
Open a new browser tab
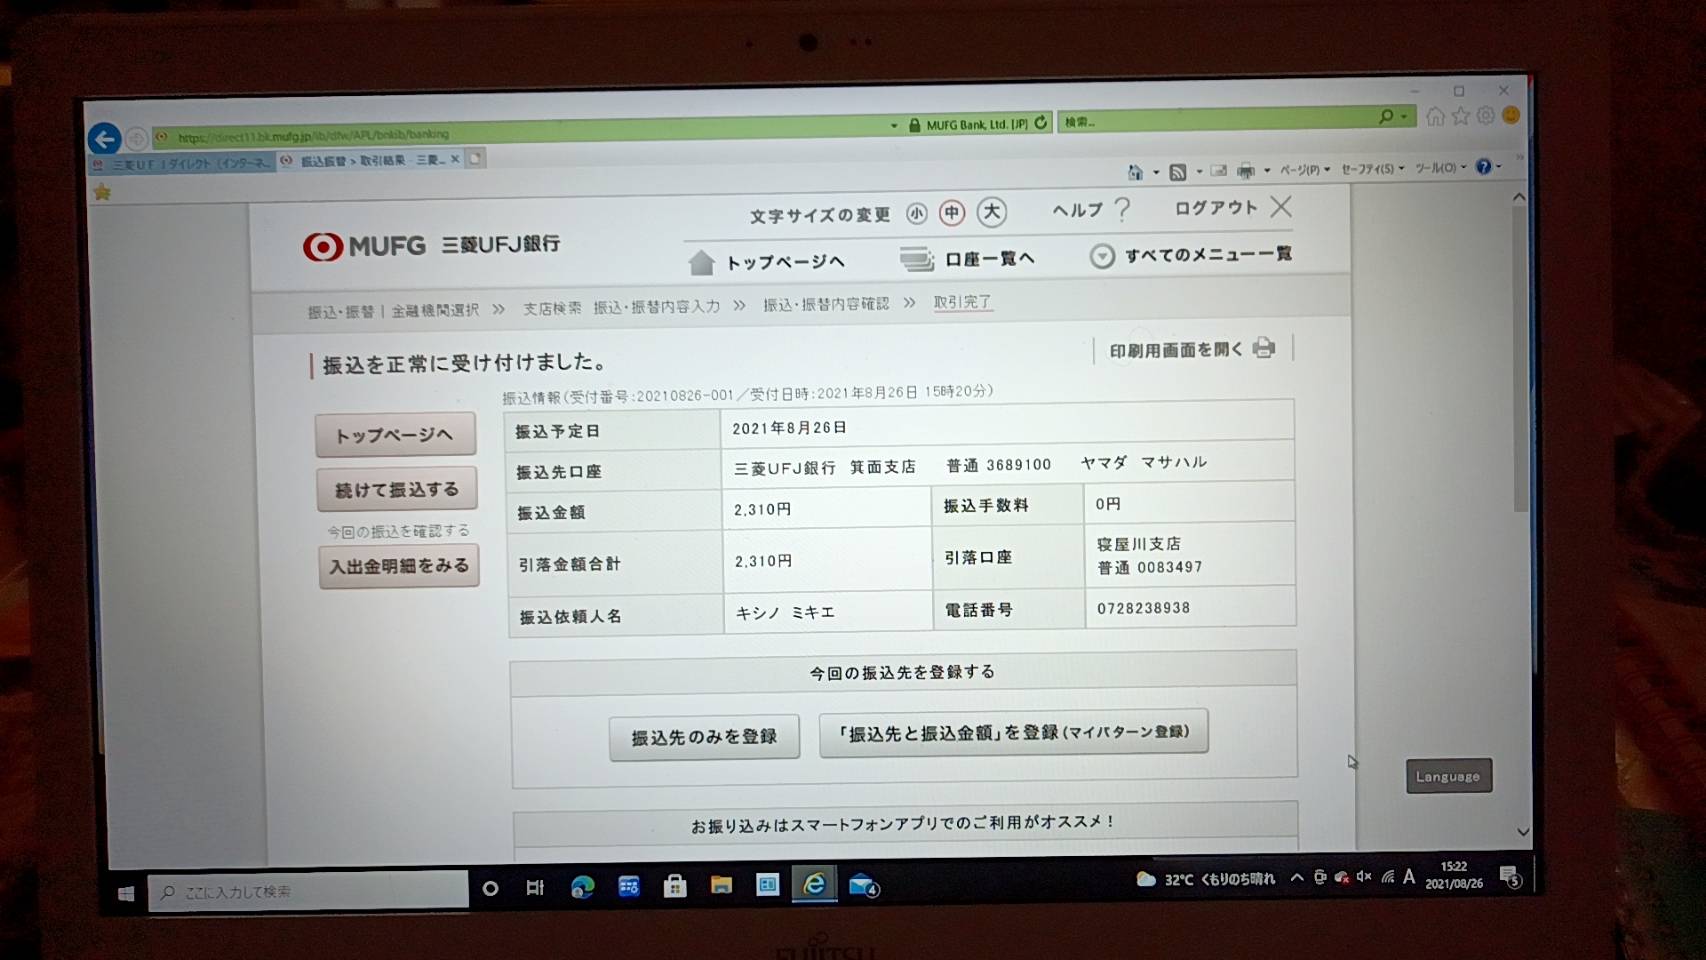pos(476,158)
